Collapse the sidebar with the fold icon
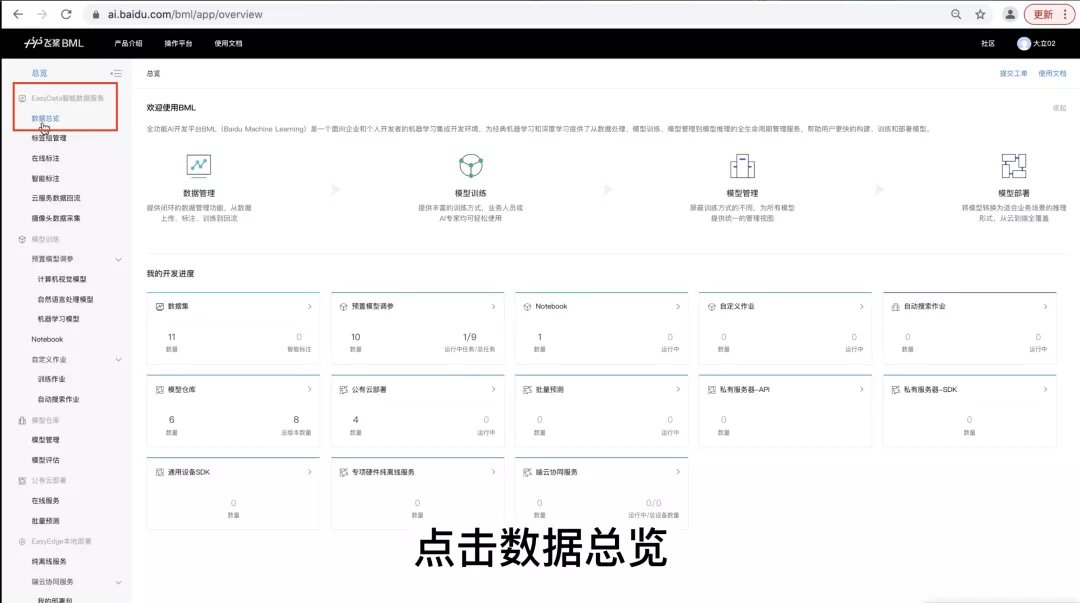This screenshot has height=603, width=1080. [x=116, y=73]
